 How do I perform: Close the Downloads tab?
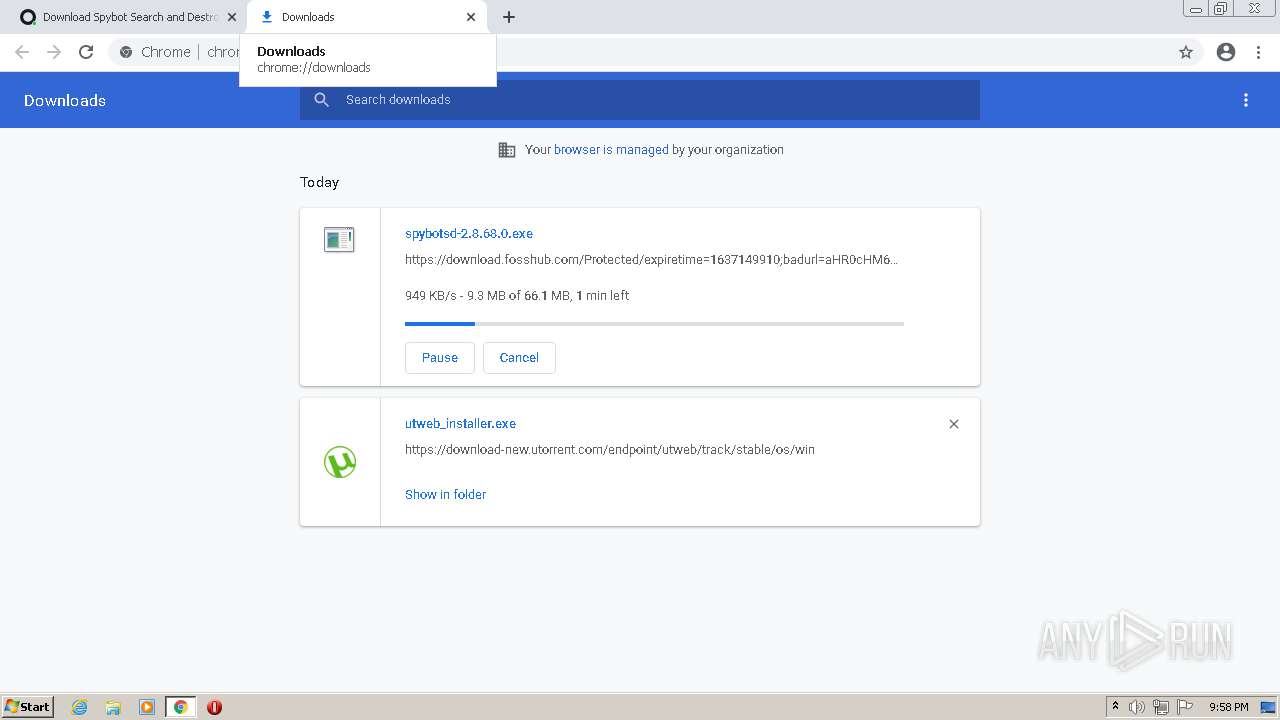[x=471, y=17]
